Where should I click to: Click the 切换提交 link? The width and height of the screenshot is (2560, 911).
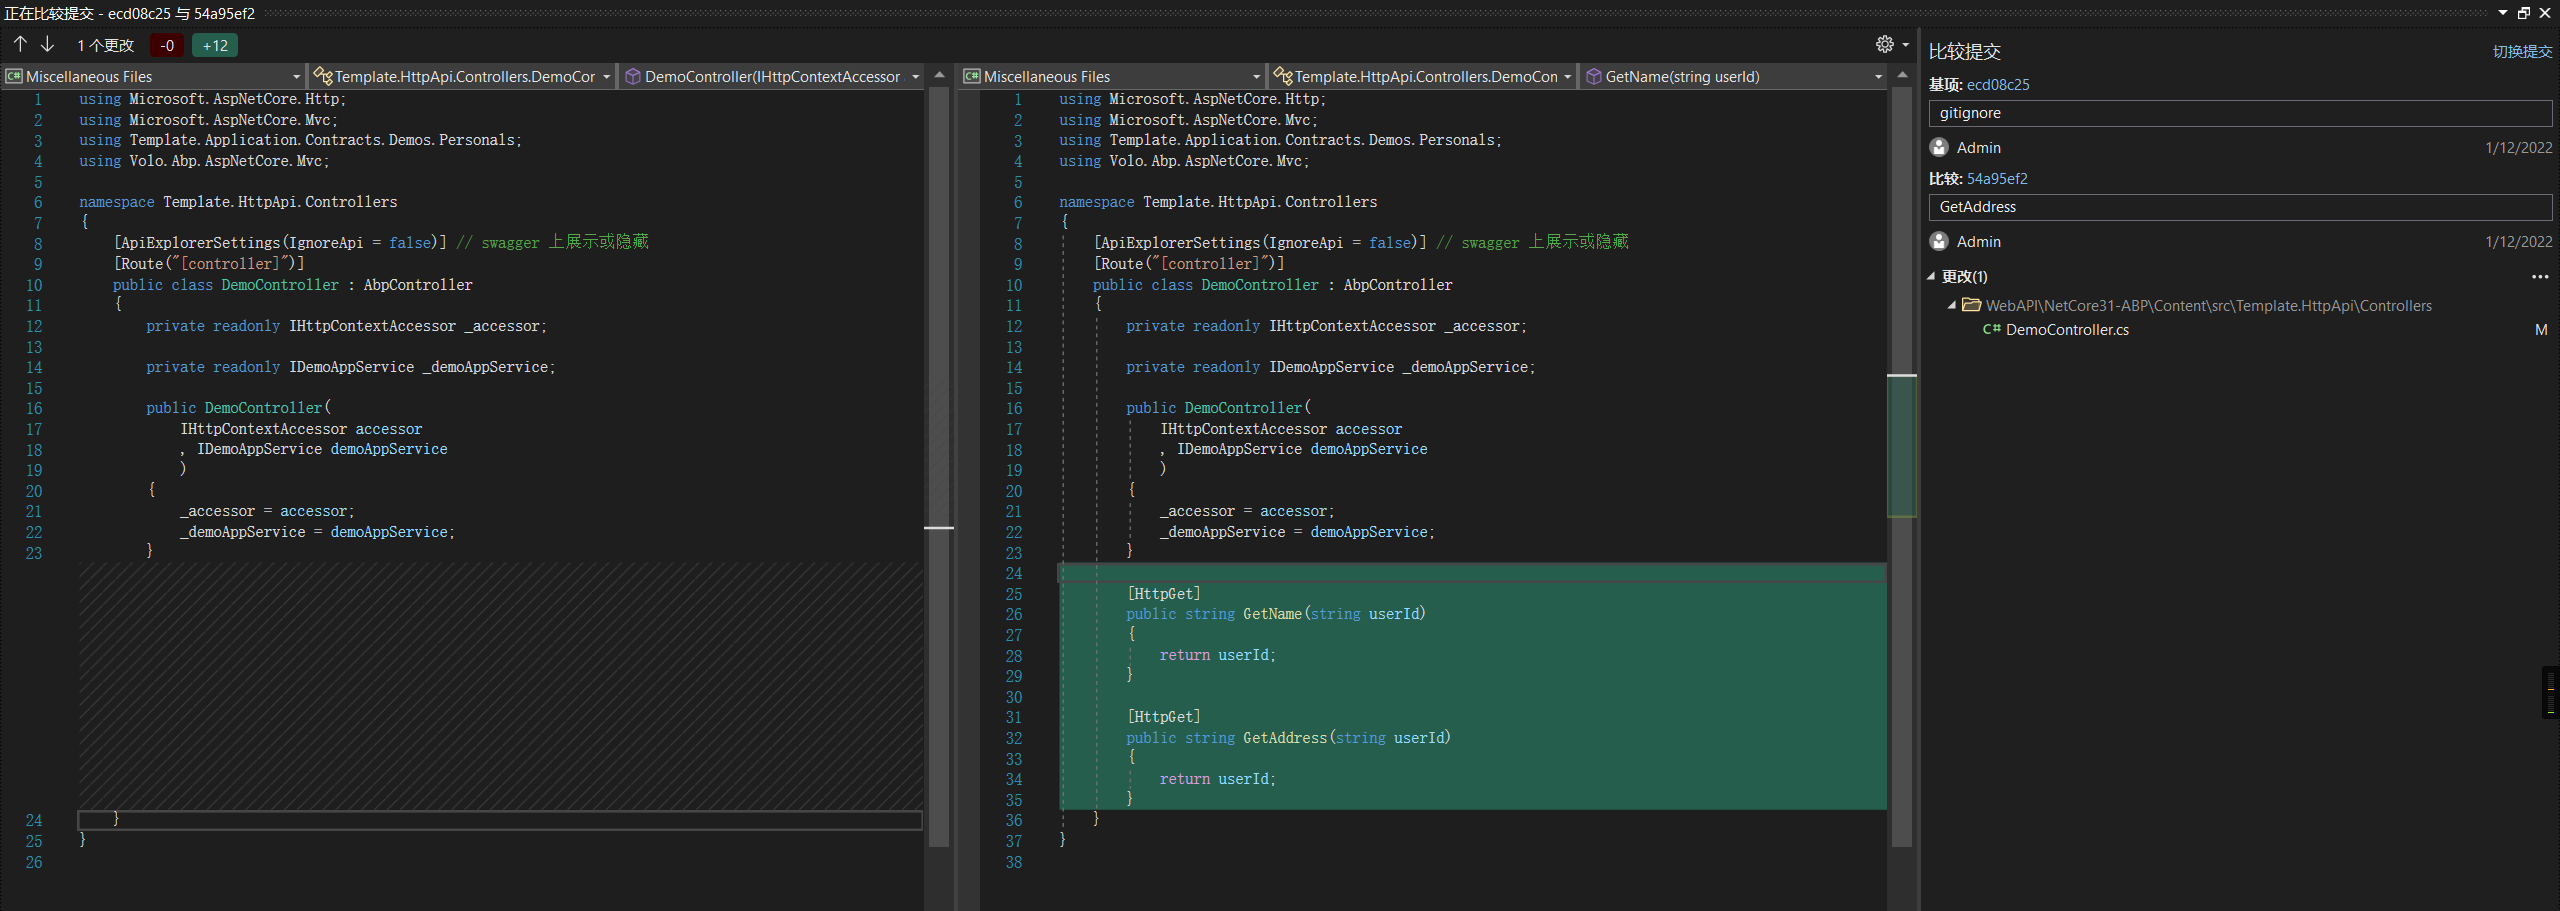[x=2522, y=51]
